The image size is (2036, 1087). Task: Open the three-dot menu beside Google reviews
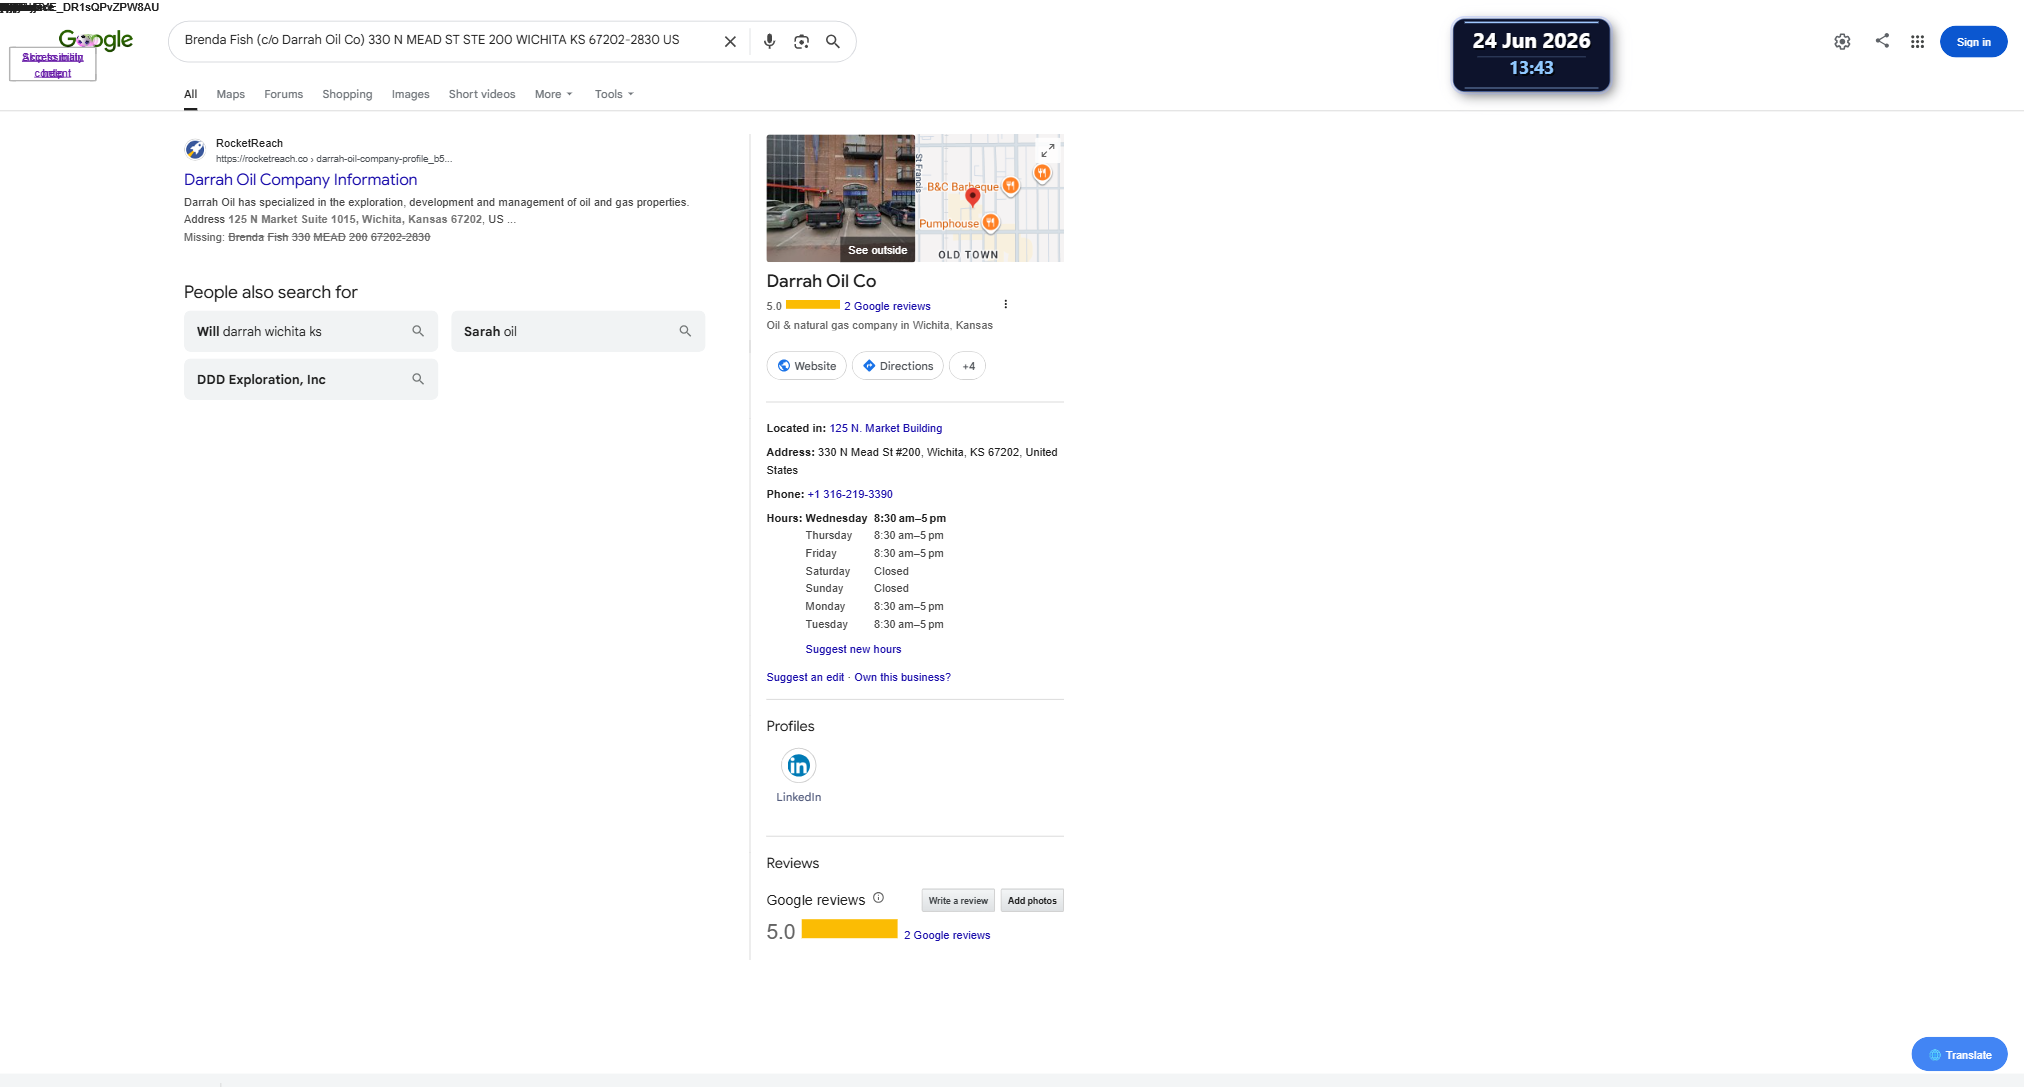coord(1005,305)
